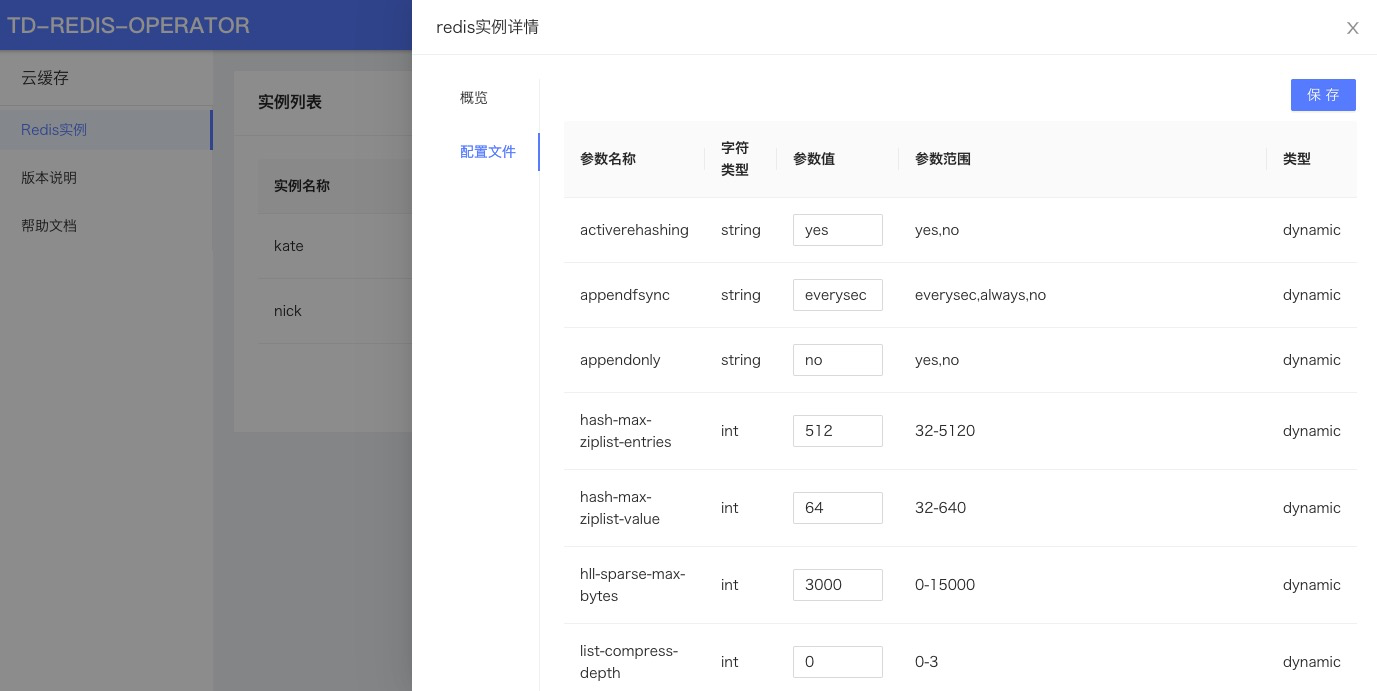Focus the hash-max-ziplist-entries value field
1377x691 pixels.
pos(838,431)
